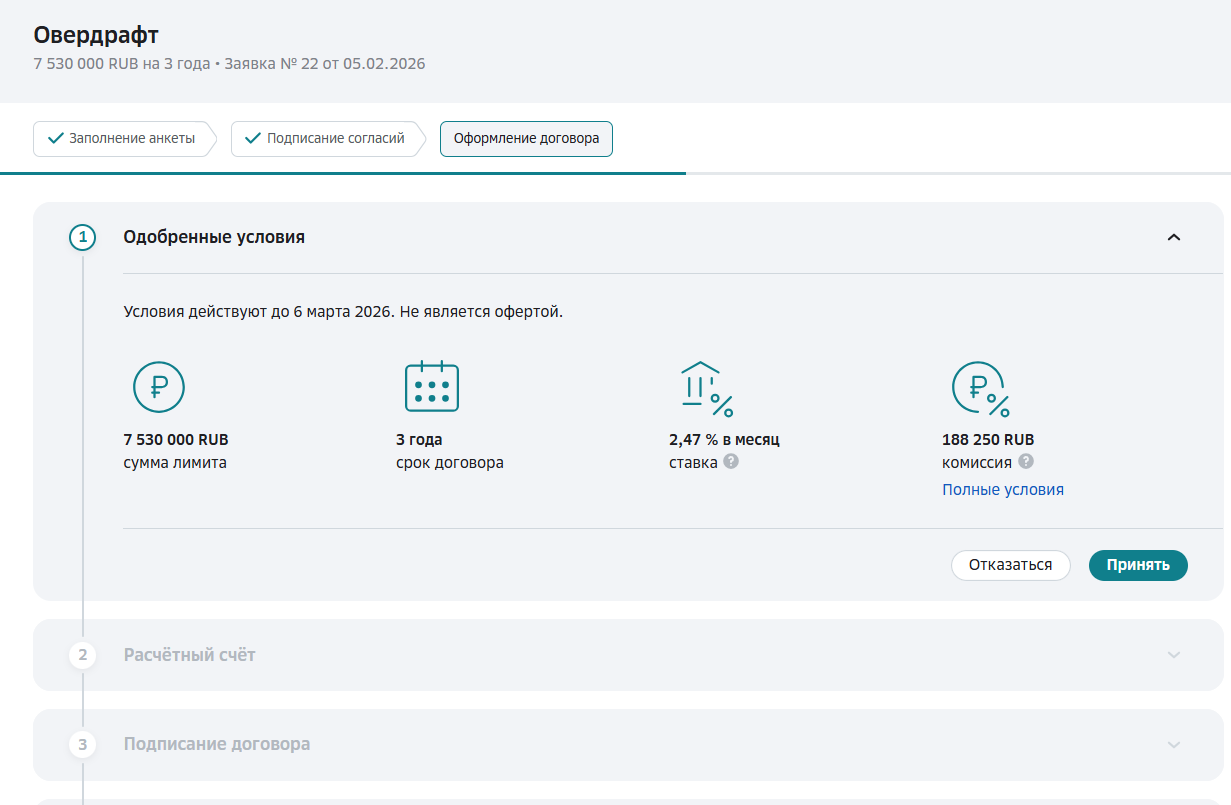The width and height of the screenshot is (1231, 805).
Task: Click the Условия действуют до 6 марта notice
Action: [x=343, y=312]
